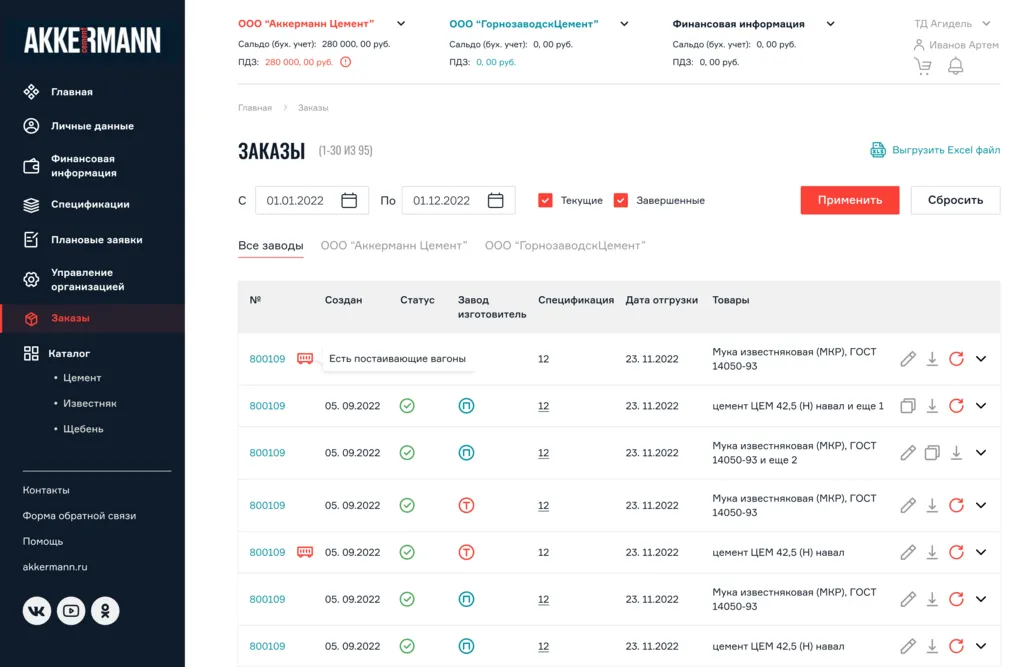This screenshot has height=667, width=1024.
Task: Click the wagon icon beside the first order
Action: click(x=305, y=359)
